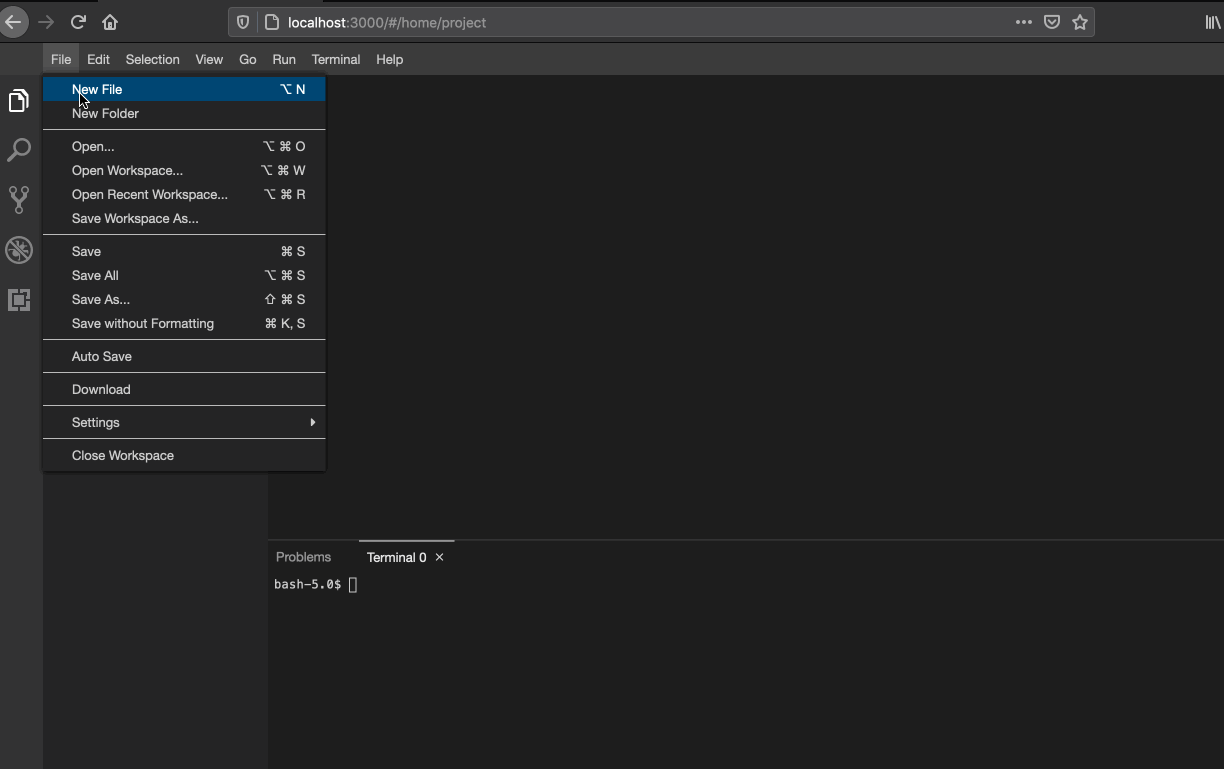Open the Source Control panel icon
This screenshot has height=769, width=1224.
pyautogui.click(x=18, y=200)
